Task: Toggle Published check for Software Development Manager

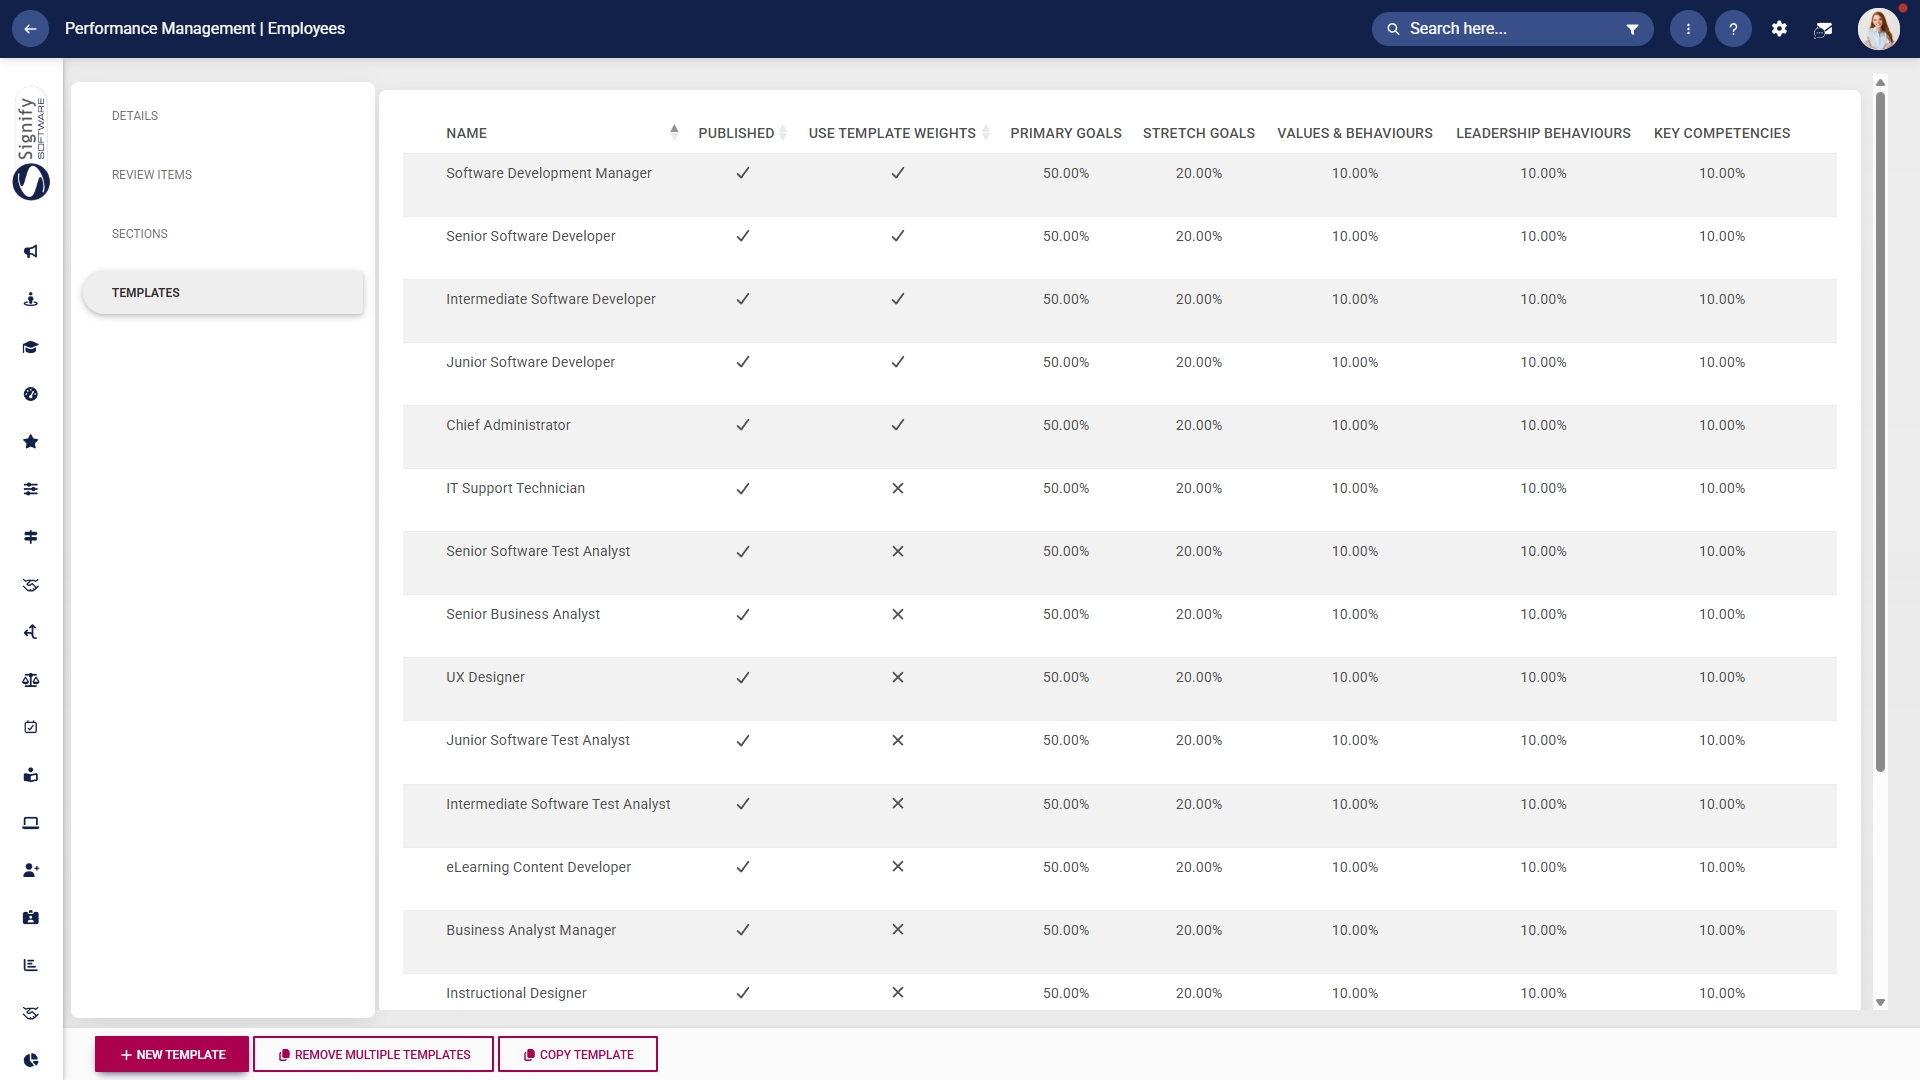Action: click(742, 173)
